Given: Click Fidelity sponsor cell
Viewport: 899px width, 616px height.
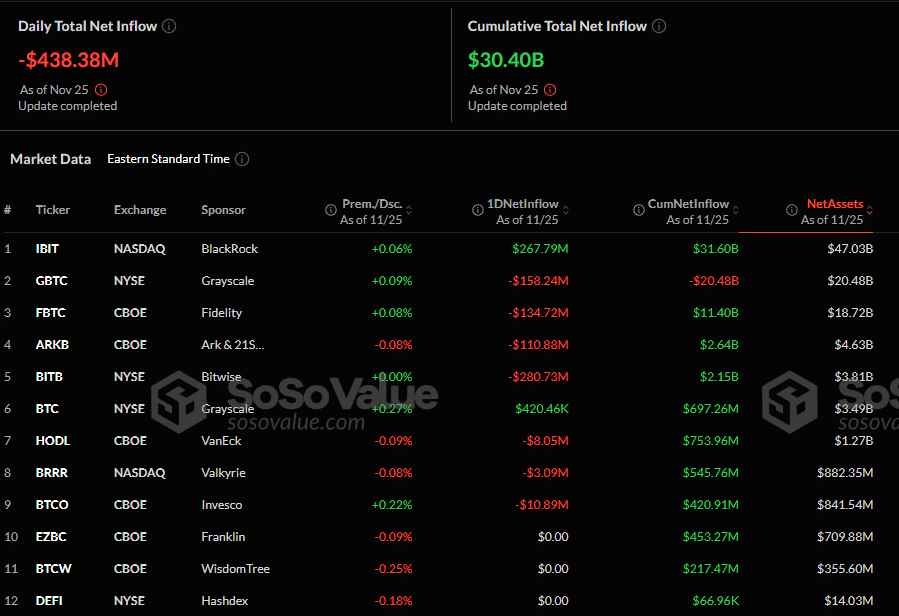Looking at the screenshot, I should click(221, 313).
